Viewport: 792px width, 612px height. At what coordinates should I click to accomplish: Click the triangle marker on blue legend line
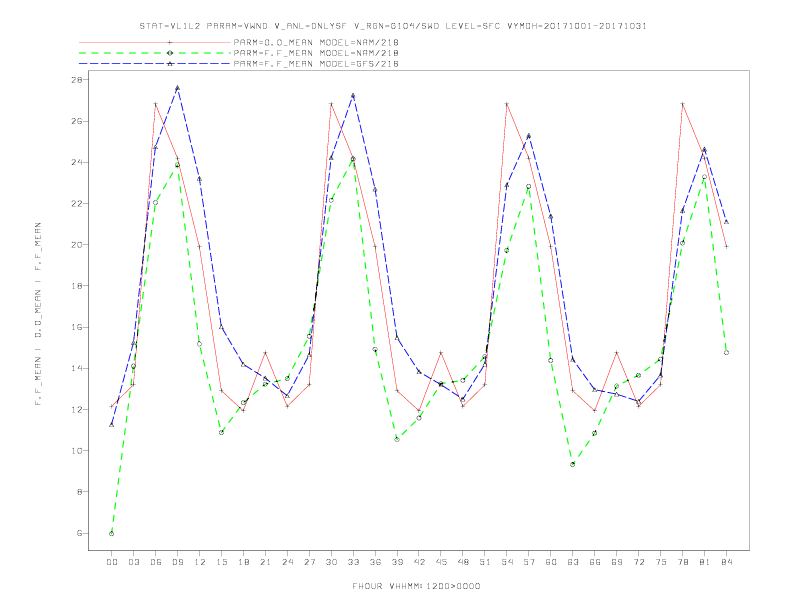(170, 64)
